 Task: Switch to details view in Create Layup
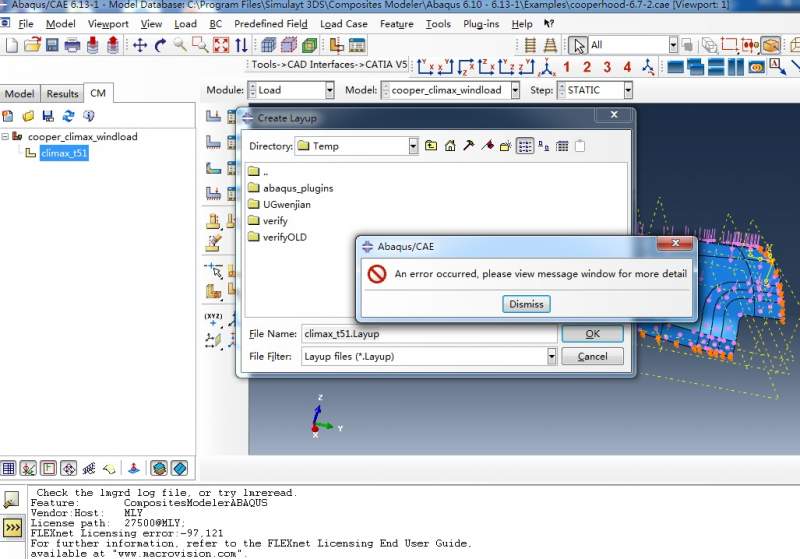(562, 146)
